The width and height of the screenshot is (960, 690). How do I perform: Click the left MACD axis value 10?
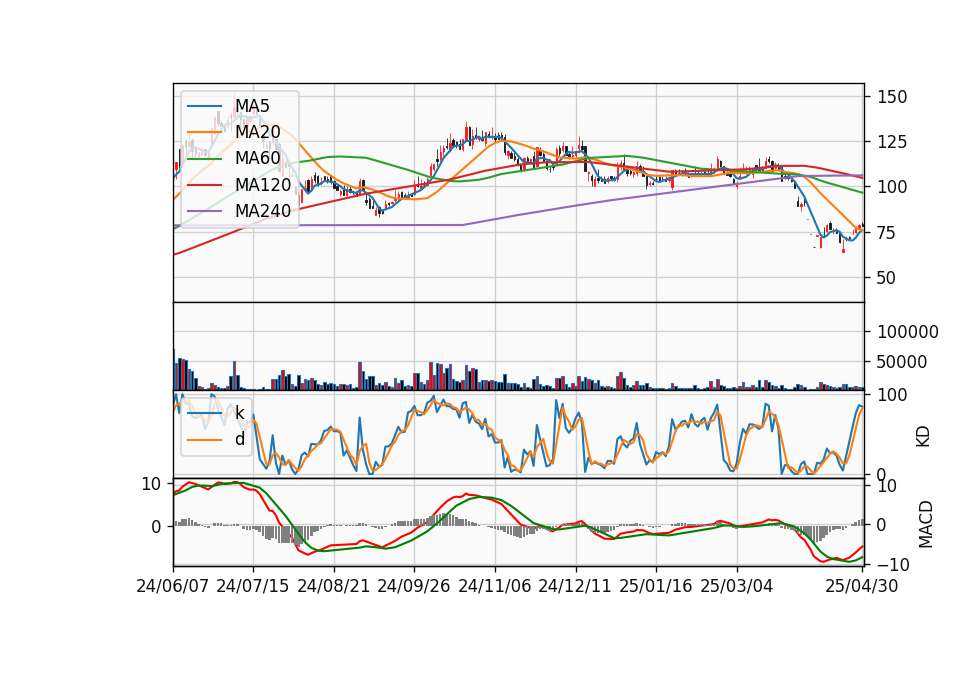(151, 484)
